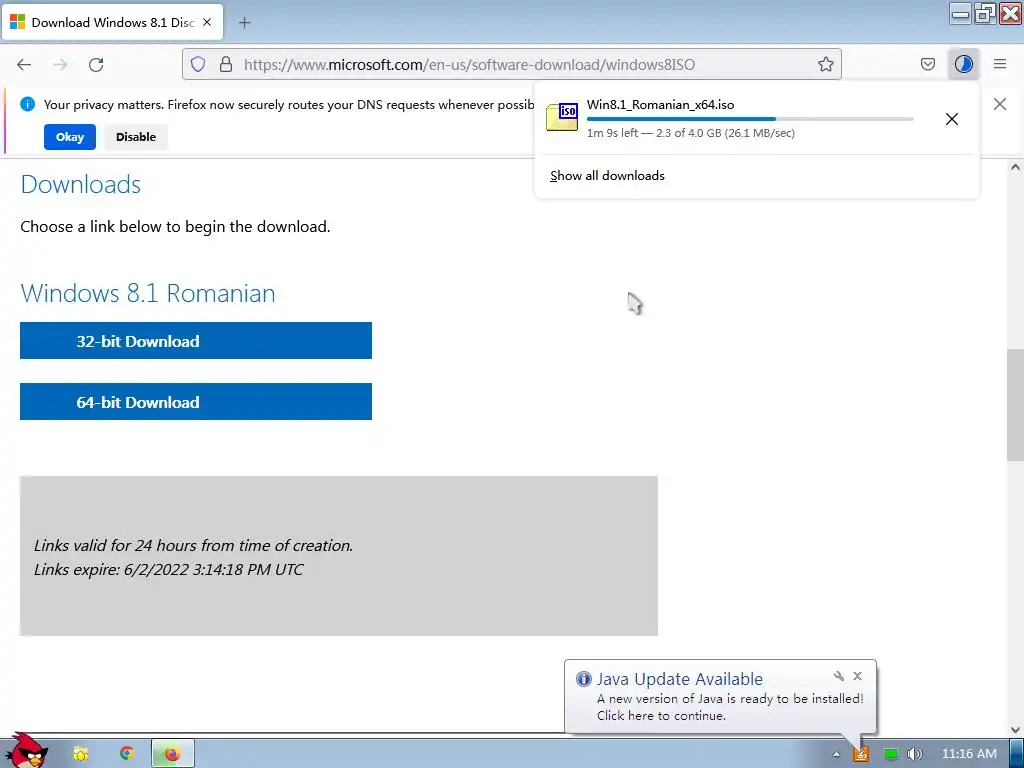Bookmark this page with the star icon
The height and width of the screenshot is (768, 1024).
(825, 64)
